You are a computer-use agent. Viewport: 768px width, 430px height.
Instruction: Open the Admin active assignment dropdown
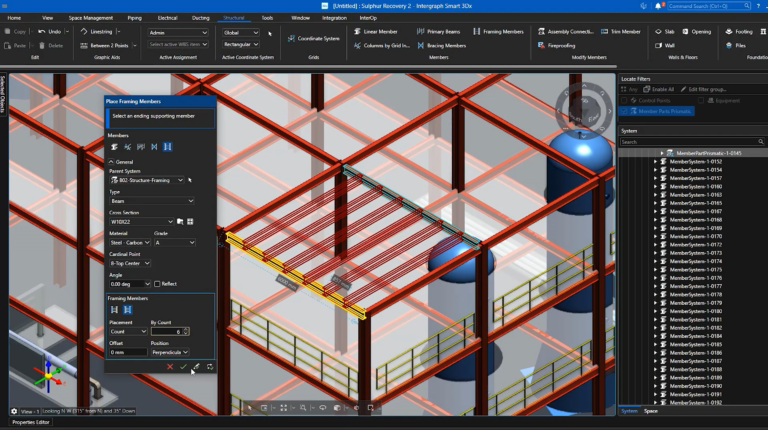pos(178,32)
